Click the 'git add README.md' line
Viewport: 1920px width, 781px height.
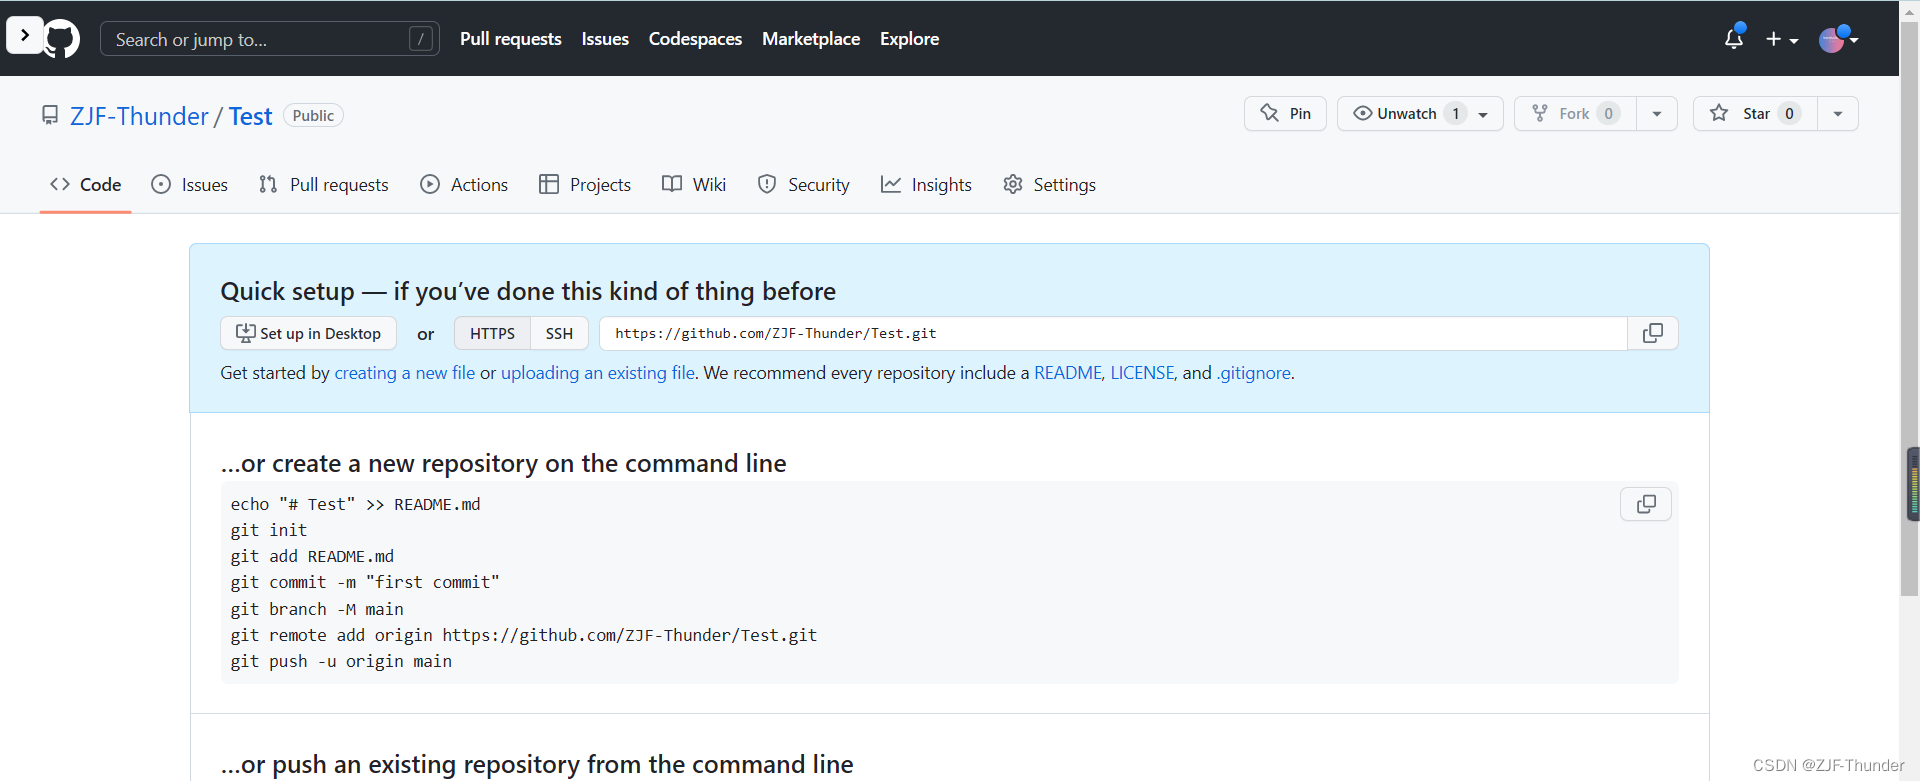coord(312,556)
